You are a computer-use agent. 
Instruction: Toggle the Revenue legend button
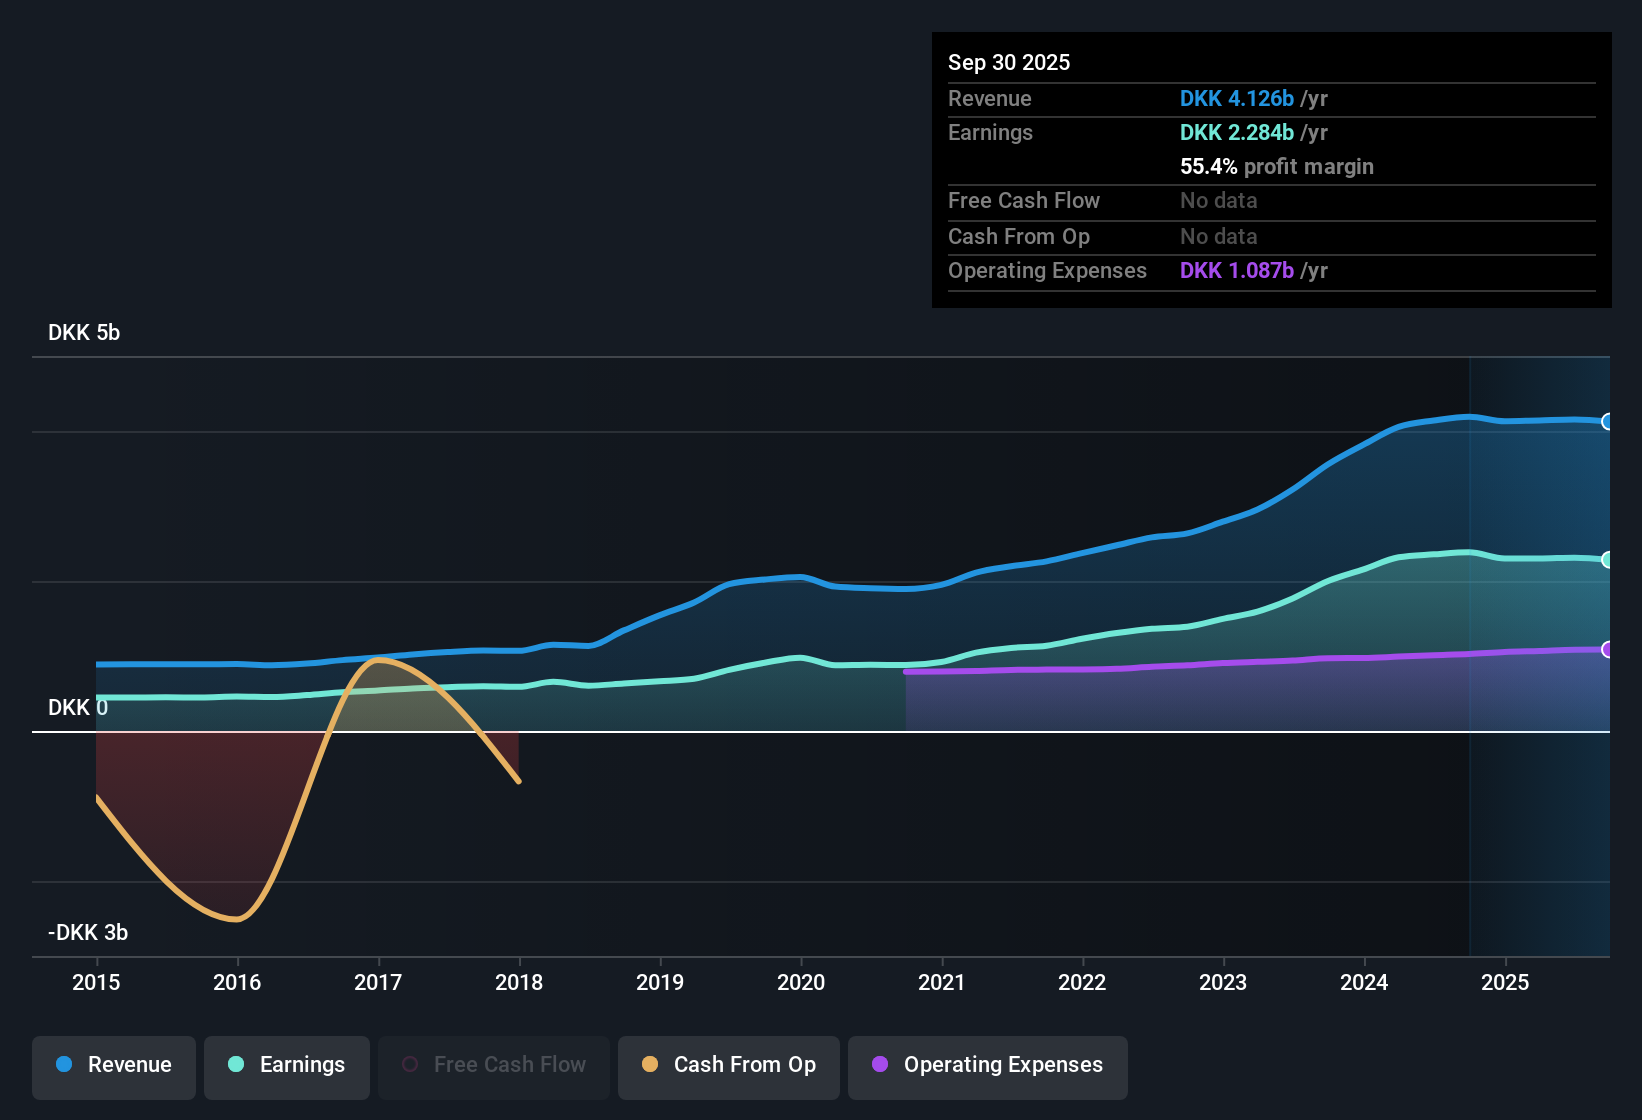click(114, 1065)
